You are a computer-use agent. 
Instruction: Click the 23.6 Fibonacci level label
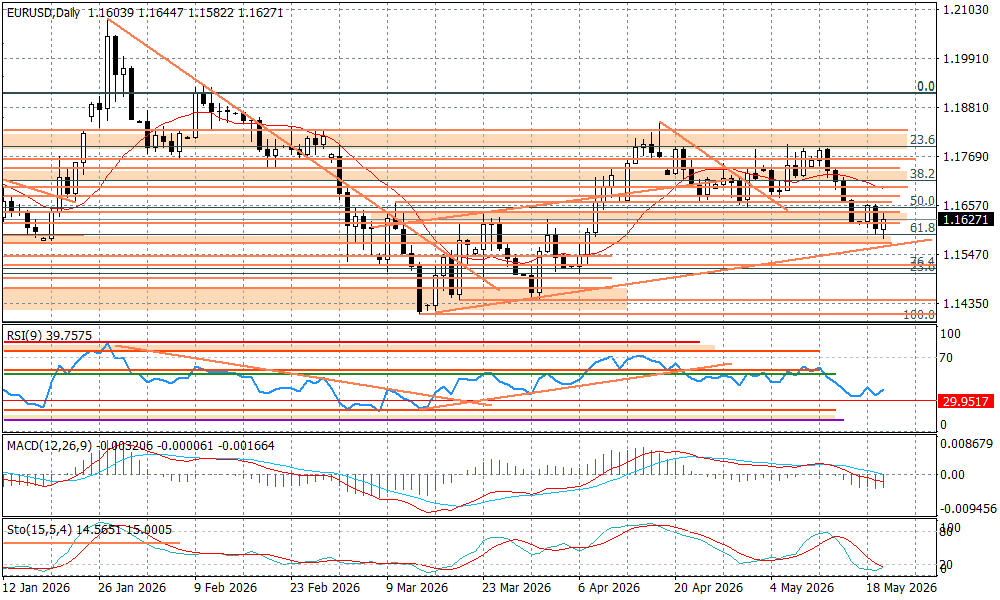922,140
